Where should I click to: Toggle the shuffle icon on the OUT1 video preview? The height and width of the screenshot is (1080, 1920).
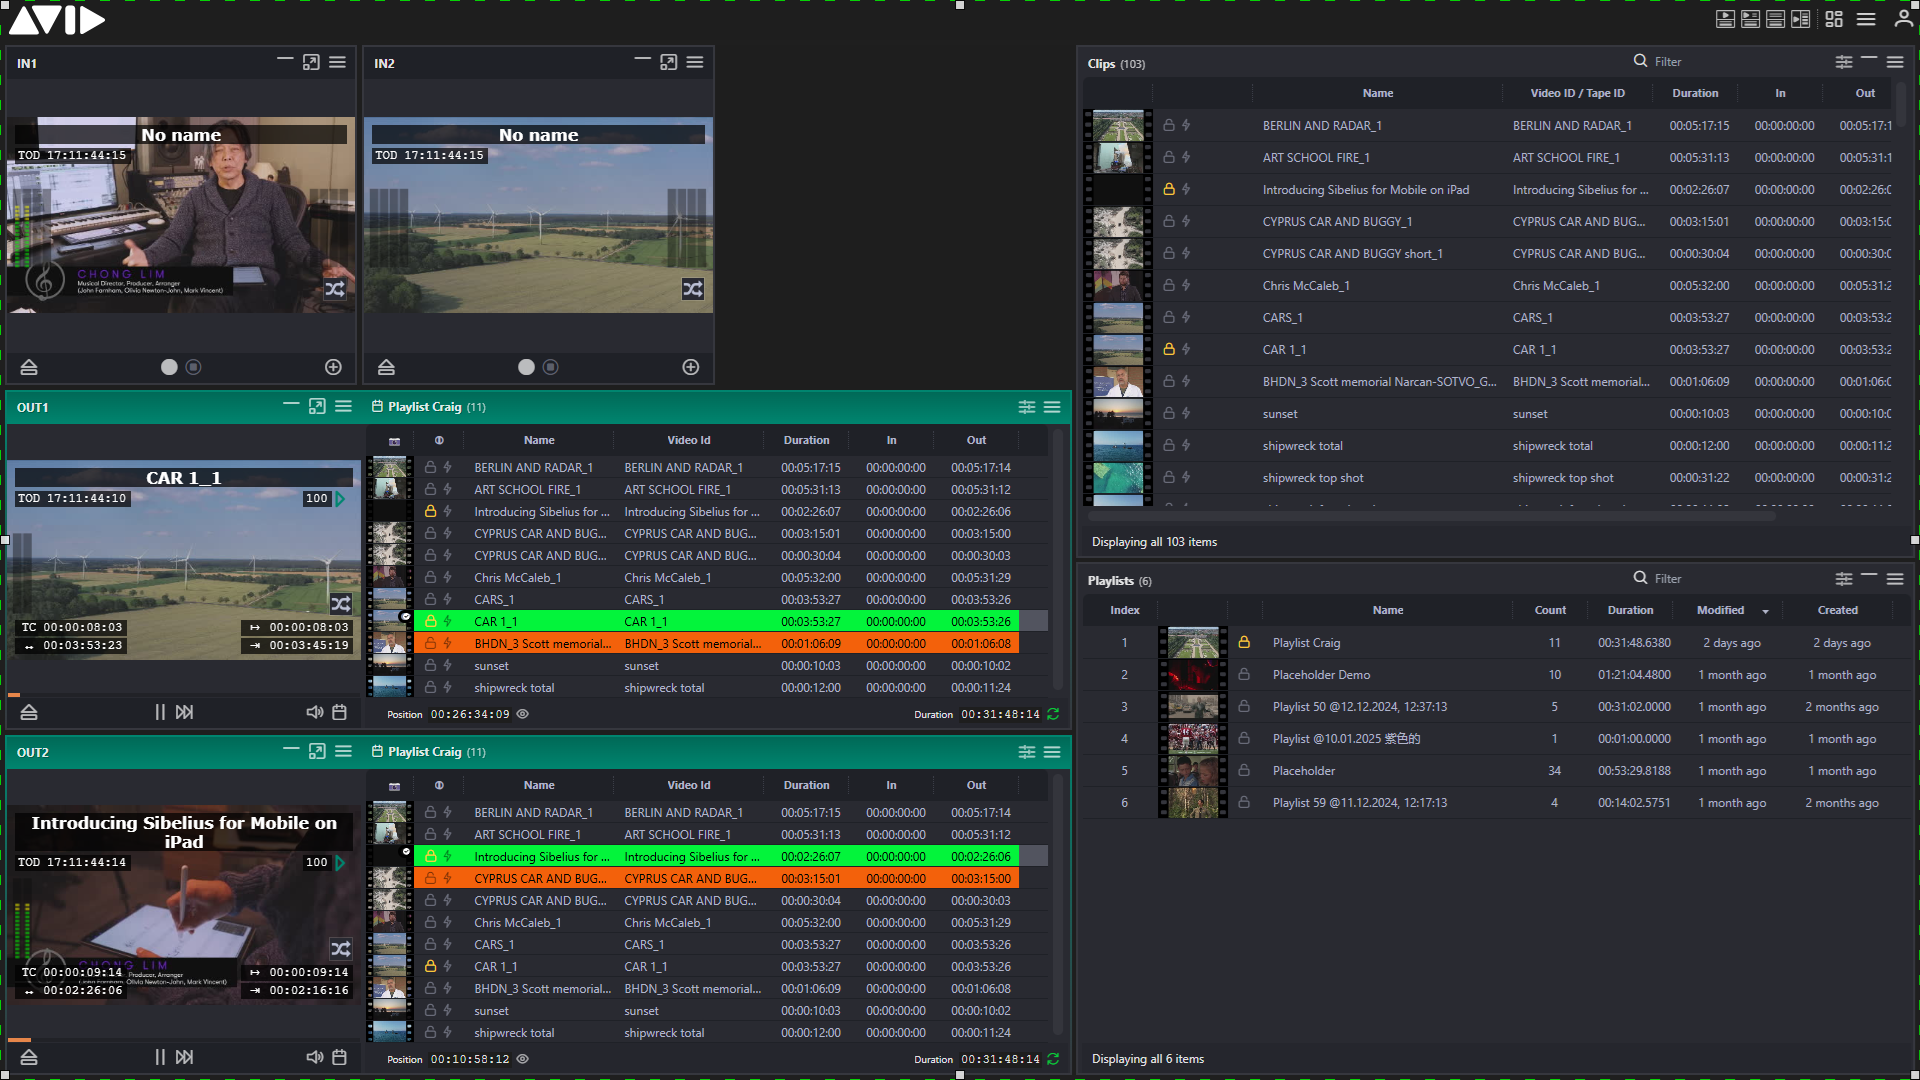click(341, 604)
